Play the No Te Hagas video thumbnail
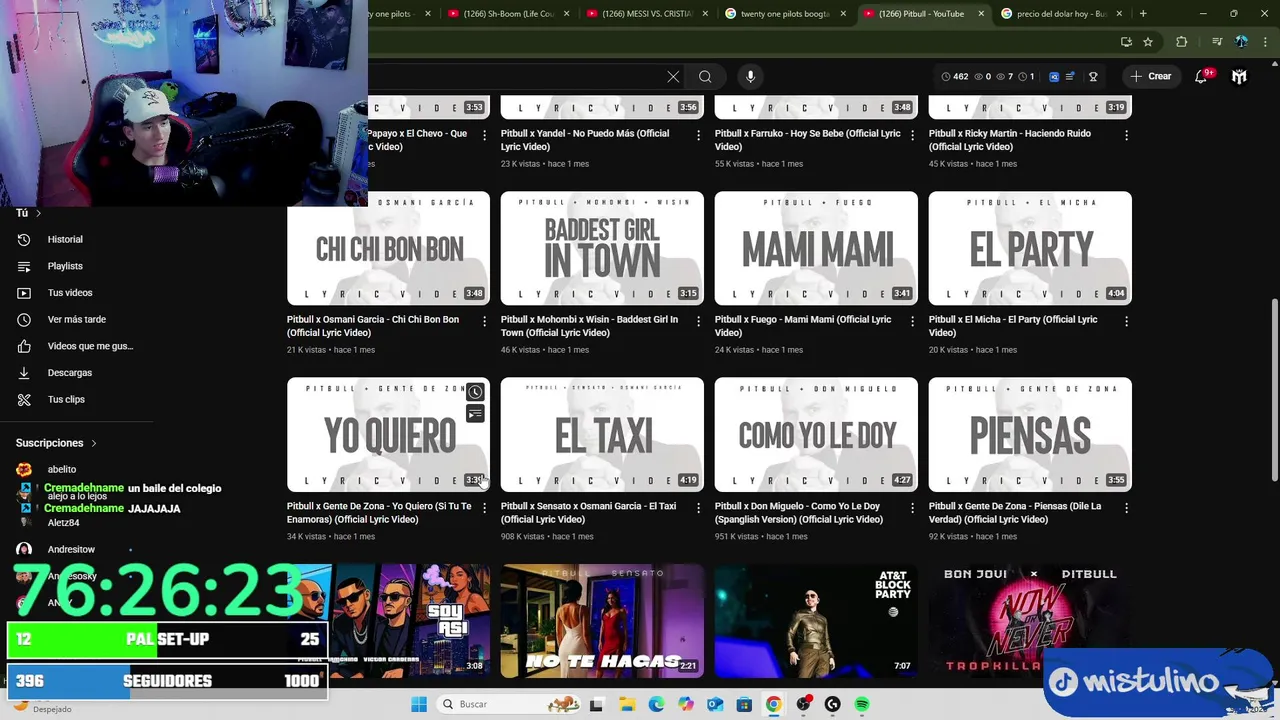 point(602,620)
